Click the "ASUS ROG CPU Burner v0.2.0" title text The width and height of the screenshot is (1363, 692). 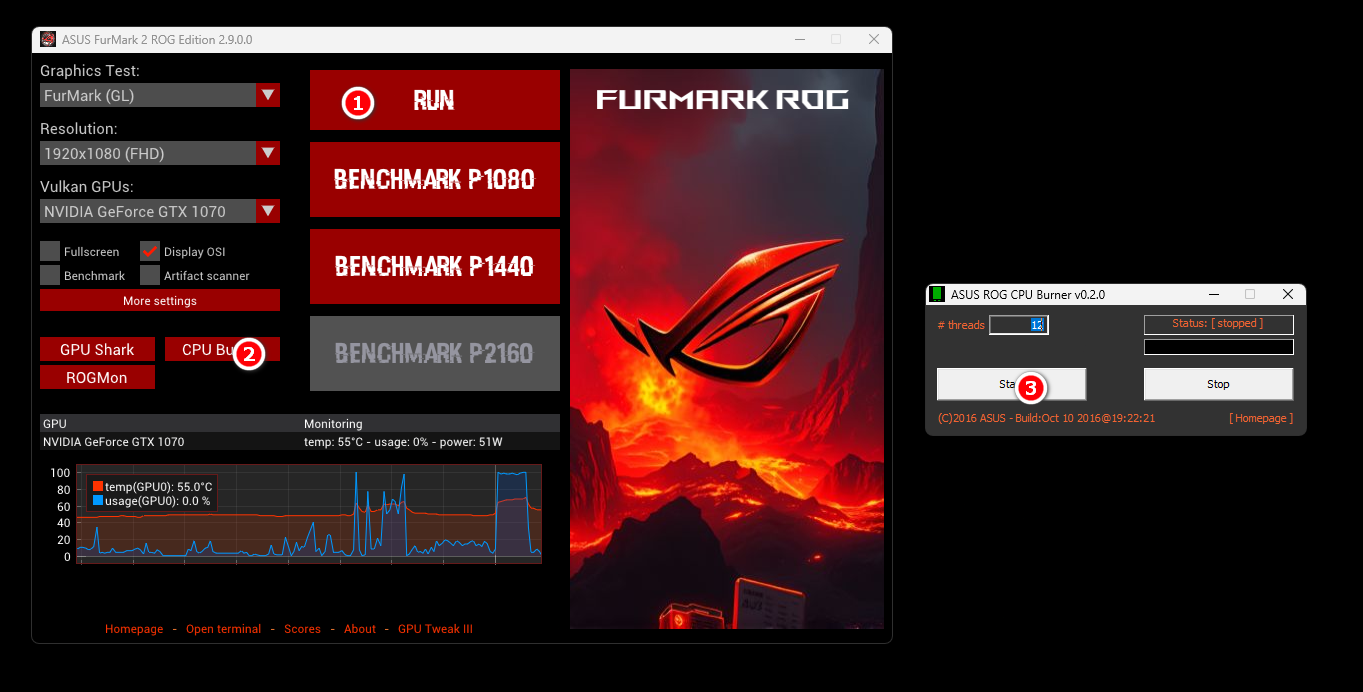tap(1028, 295)
